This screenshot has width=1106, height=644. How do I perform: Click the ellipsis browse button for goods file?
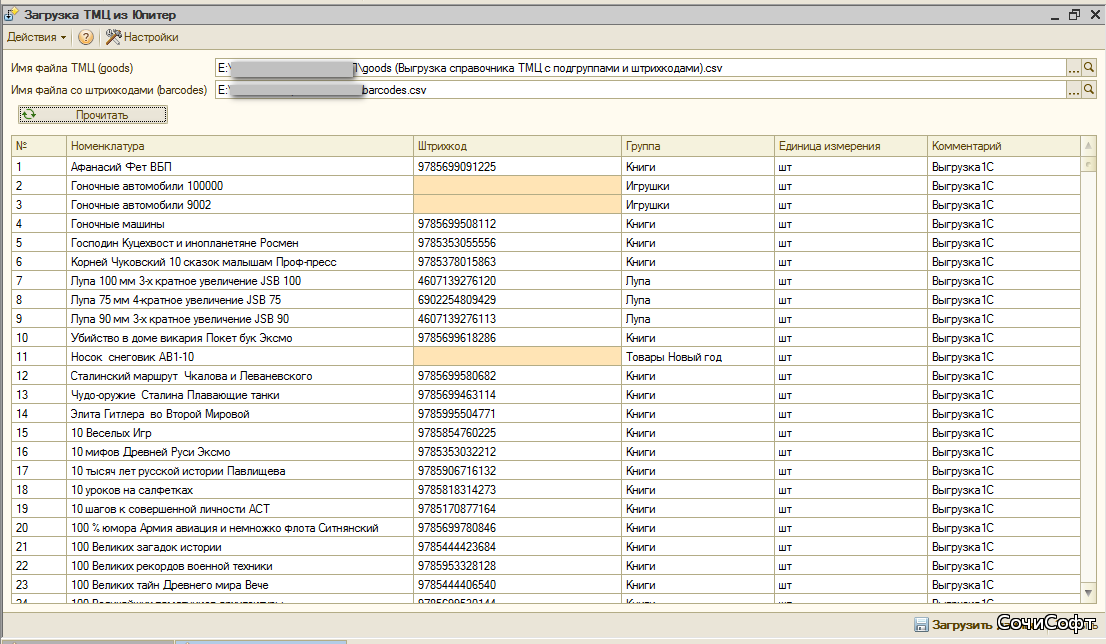(x=1074, y=68)
